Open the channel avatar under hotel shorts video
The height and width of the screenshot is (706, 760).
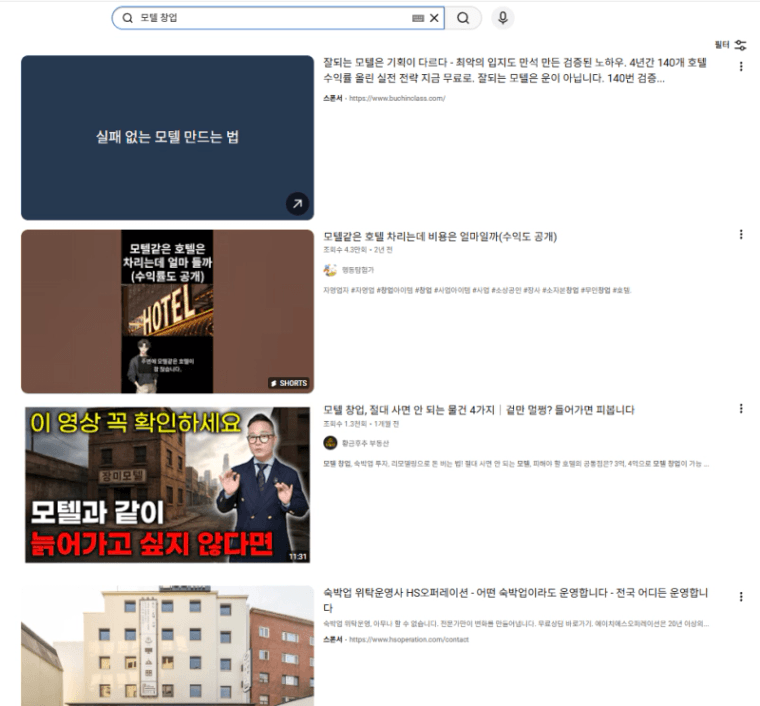pyautogui.click(x=330, y=270)
